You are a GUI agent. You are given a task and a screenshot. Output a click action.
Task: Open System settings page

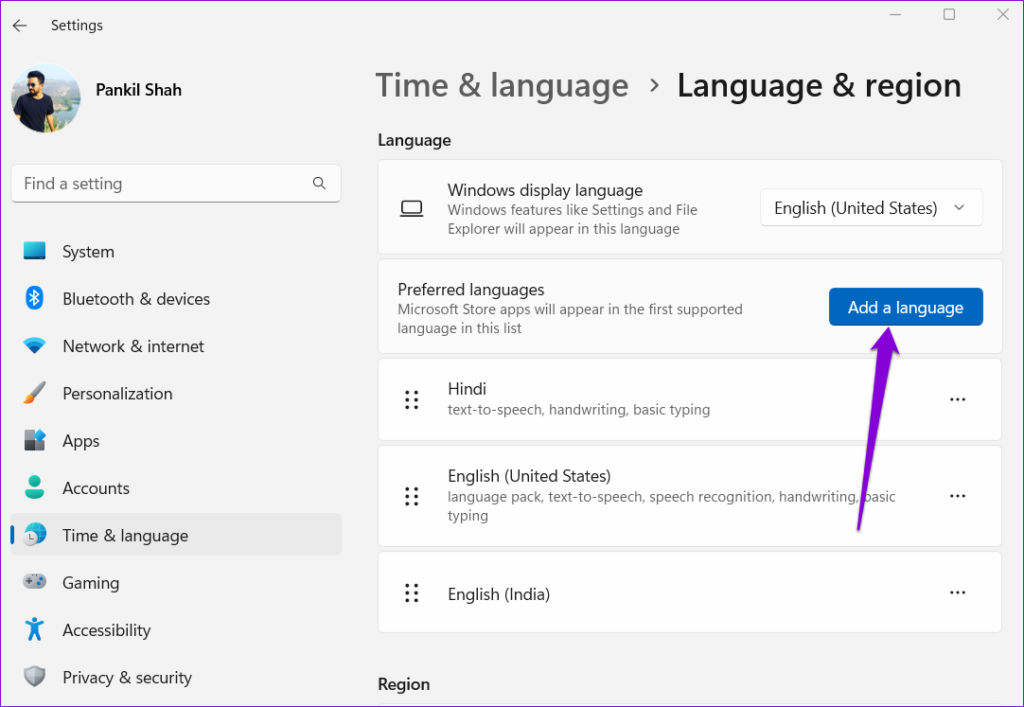pyautogui.click(x=176, y=251)
